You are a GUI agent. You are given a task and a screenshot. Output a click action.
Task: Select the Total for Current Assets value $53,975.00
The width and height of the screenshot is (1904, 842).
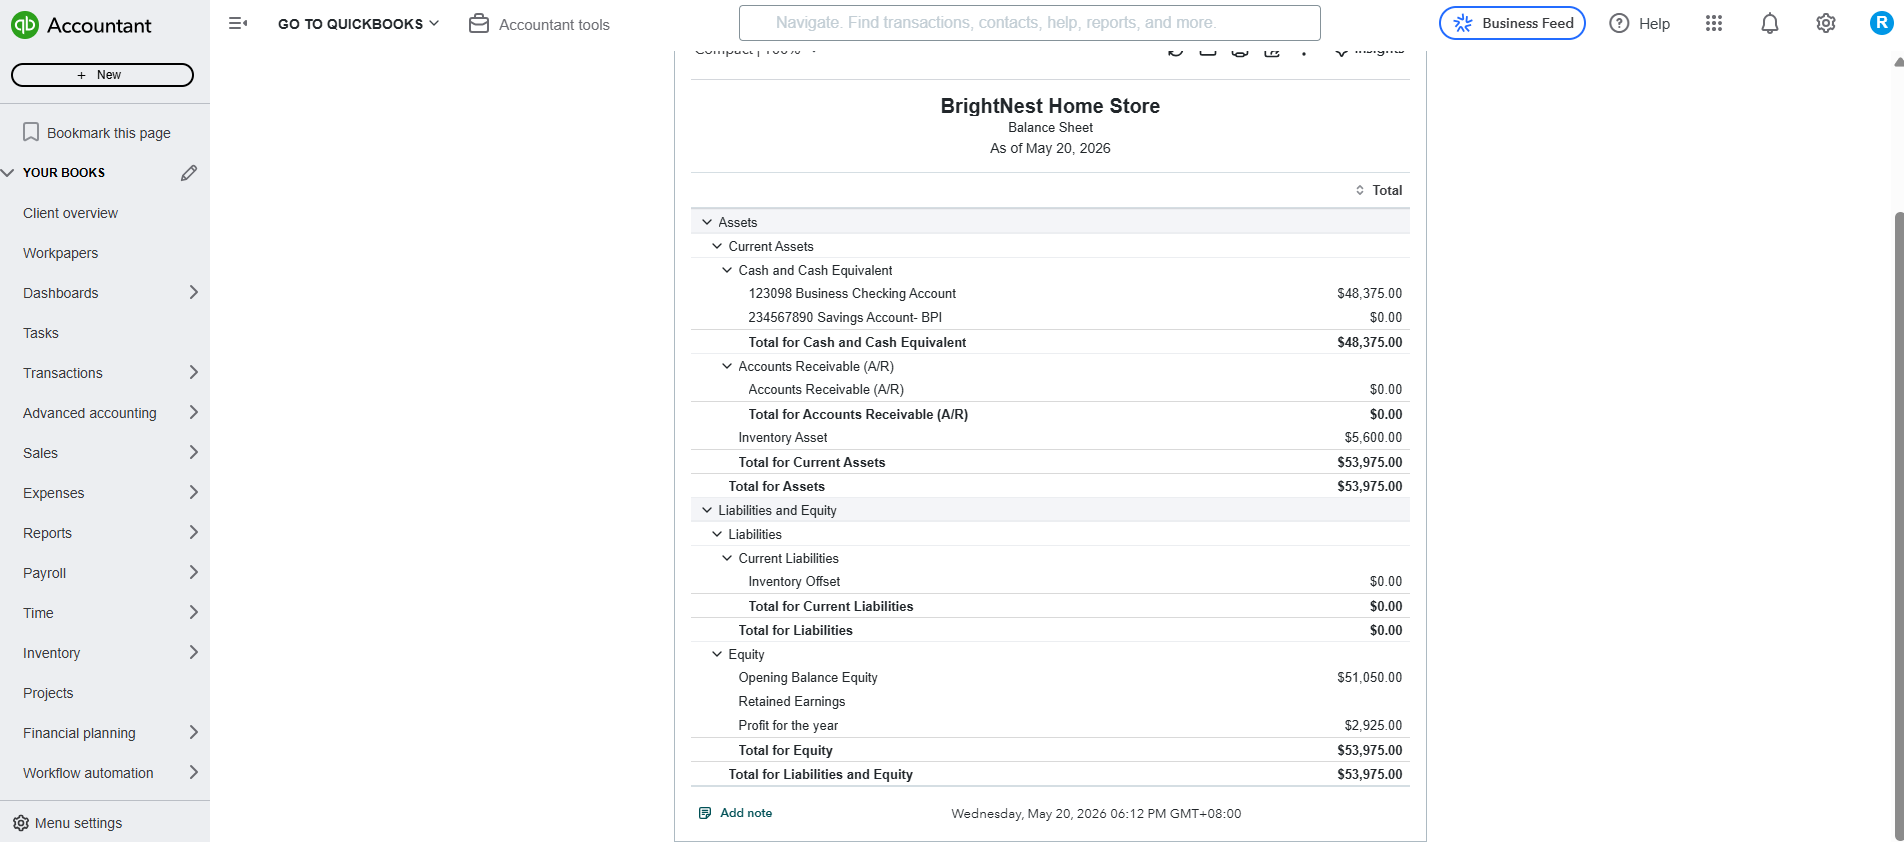click(1369, 462)
